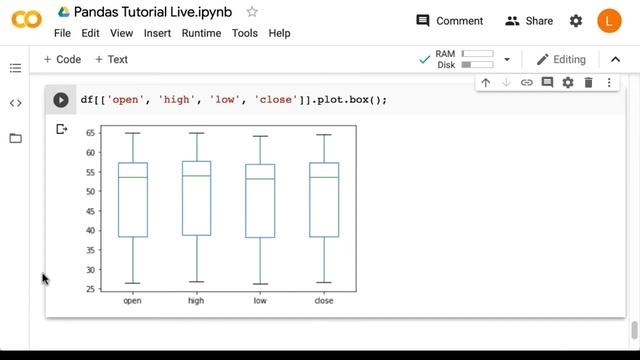Star the Pandas Tutorial Live notebook
This screenshot has width=640, height=360.
point(252,12)
